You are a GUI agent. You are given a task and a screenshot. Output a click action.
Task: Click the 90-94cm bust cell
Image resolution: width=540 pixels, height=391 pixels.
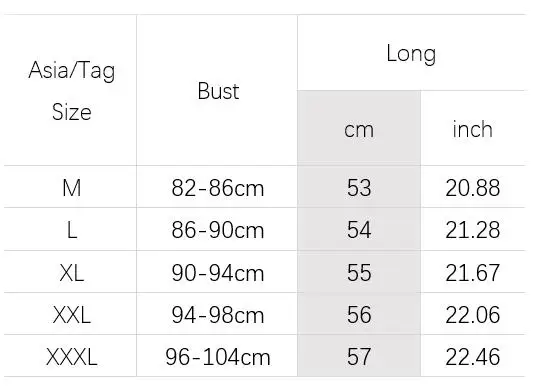[x=218, y=273]
